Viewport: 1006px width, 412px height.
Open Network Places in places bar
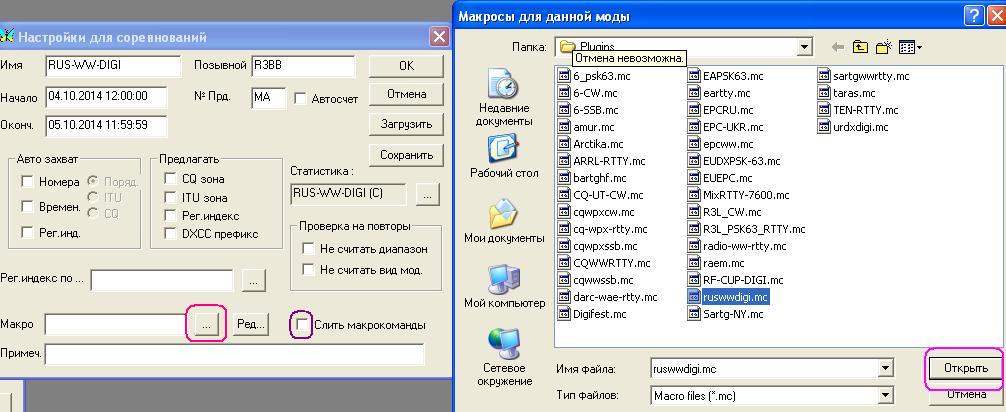503,358
